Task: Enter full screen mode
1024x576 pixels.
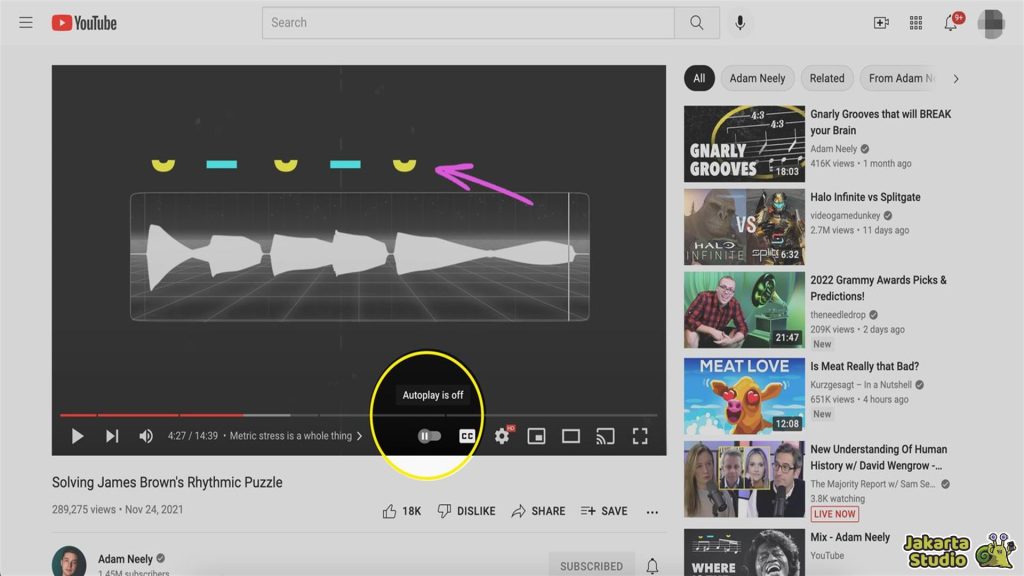Action: click(640, 436)
